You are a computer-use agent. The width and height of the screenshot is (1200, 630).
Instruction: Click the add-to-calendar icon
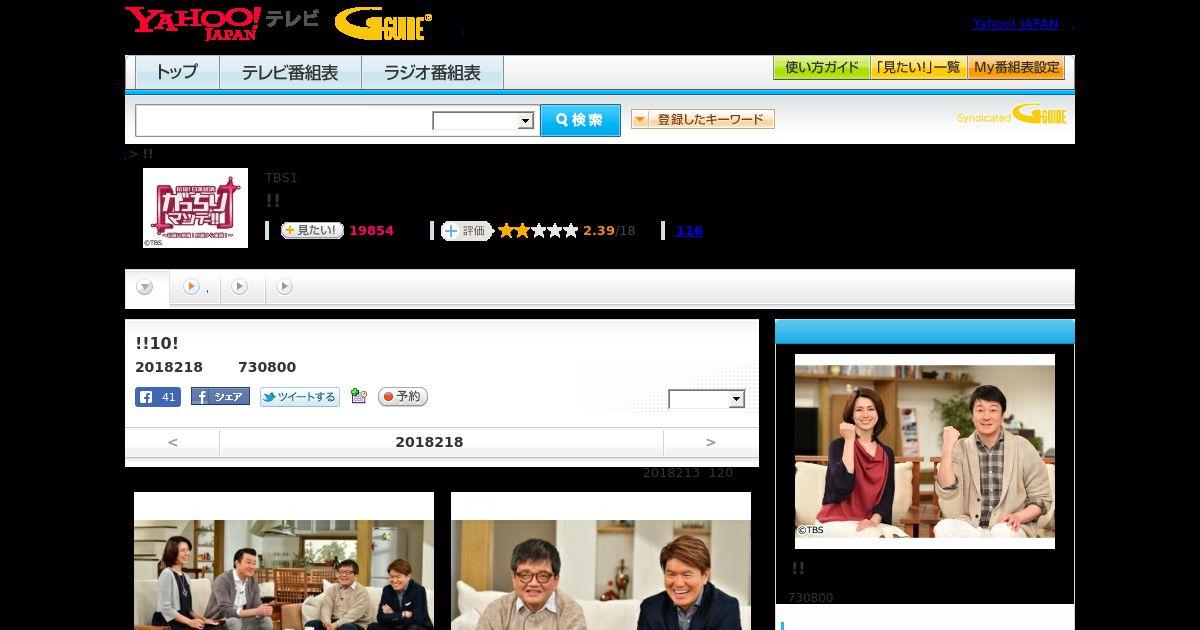click(359, 397)
